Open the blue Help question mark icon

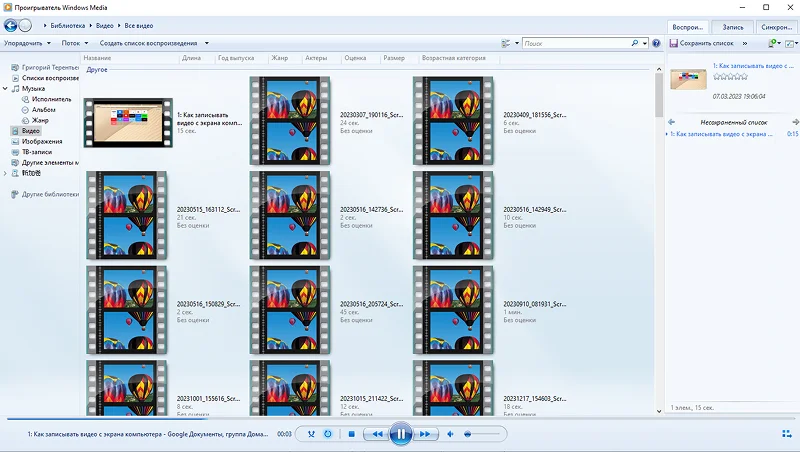tap(656, 43)
